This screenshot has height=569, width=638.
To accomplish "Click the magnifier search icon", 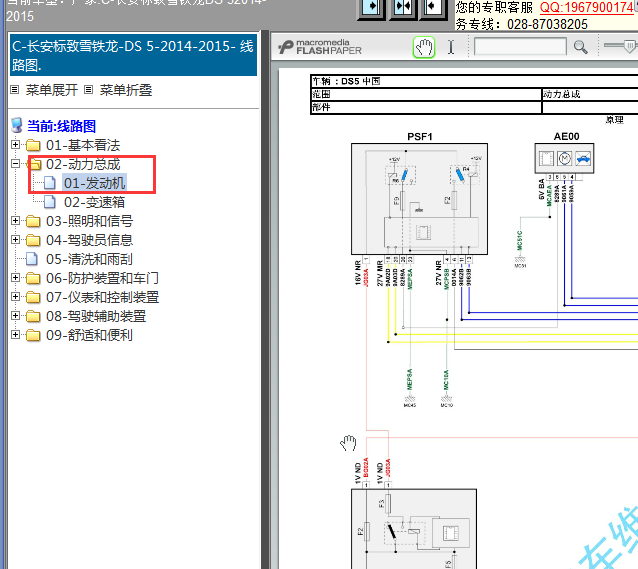I will point(581,47).
